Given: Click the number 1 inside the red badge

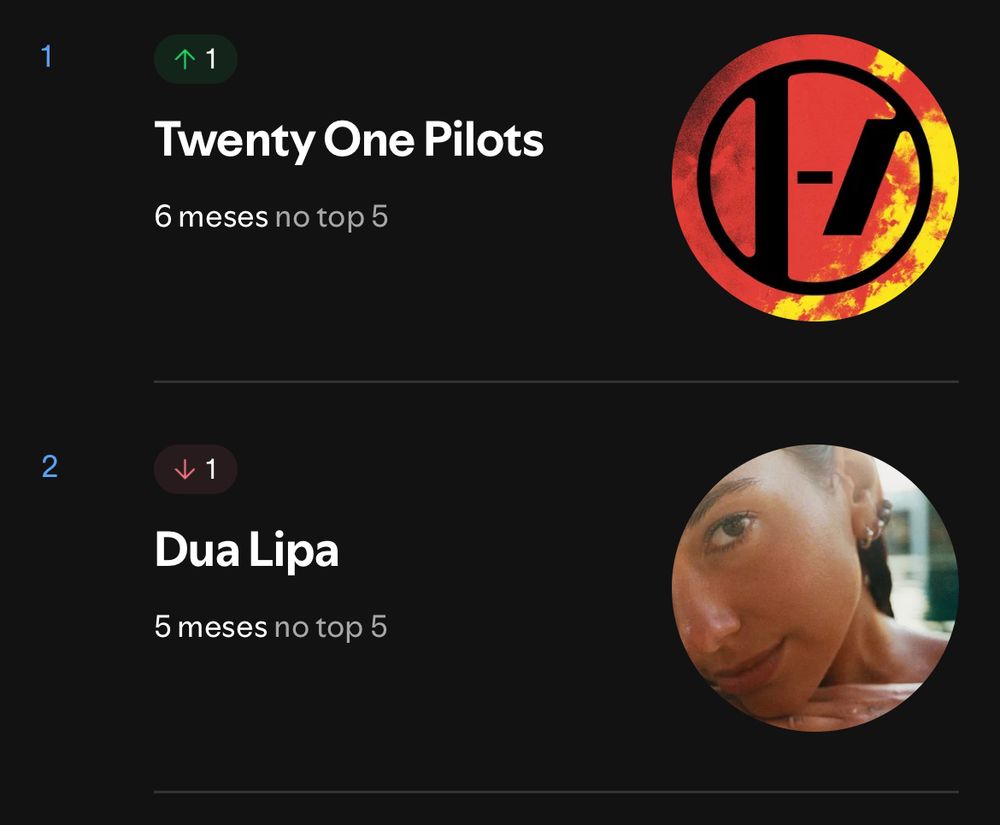Looking at the screenshot, I should tap(211, 469).
